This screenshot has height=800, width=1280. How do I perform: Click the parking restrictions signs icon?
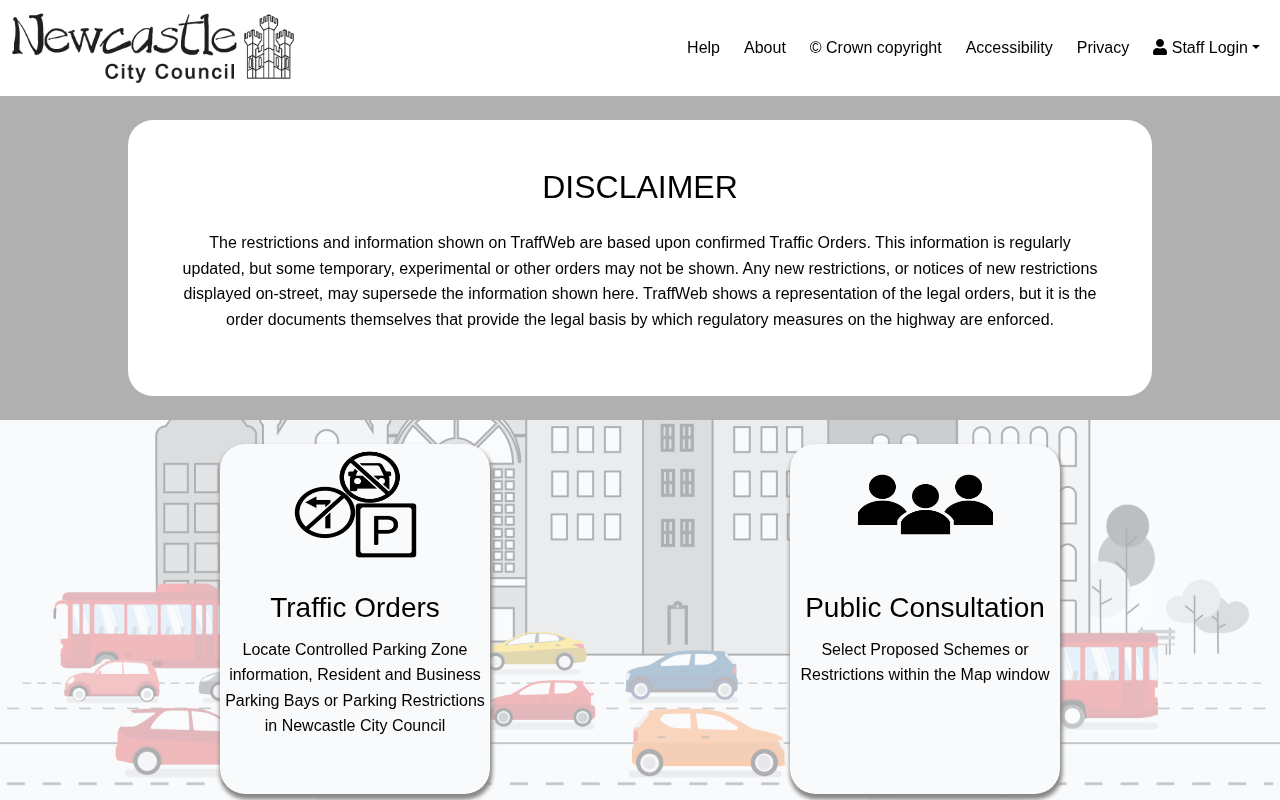coord(355,505)
